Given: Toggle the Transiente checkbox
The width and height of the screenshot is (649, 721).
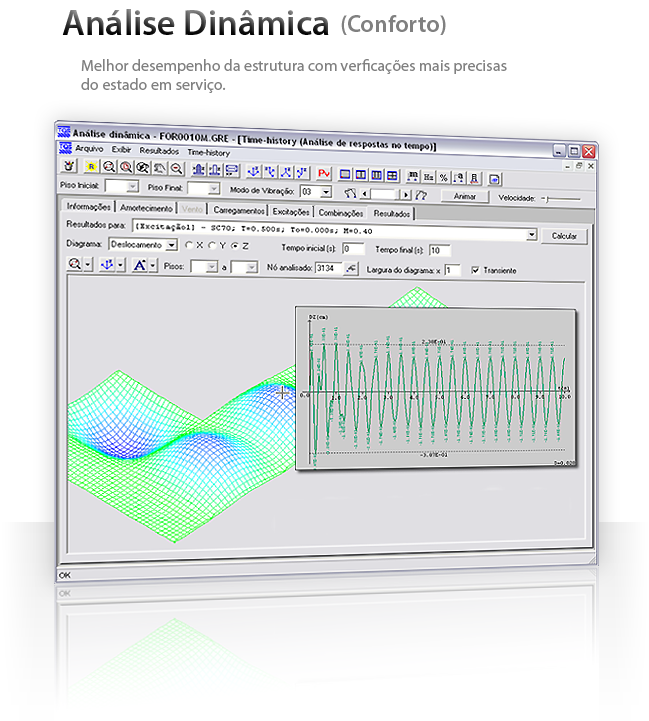Looking at the screenshot, I should (x=475, y=270).
